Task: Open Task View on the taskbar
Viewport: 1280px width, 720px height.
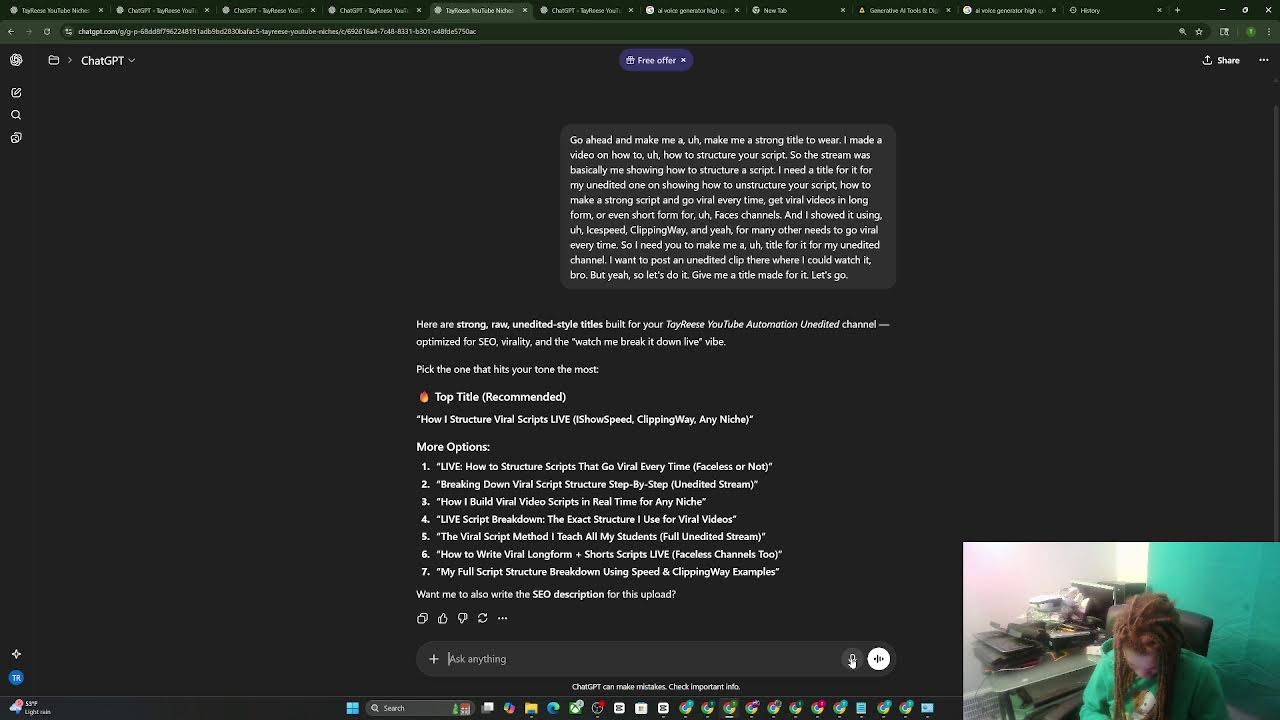Action: [x=487, y=708]
